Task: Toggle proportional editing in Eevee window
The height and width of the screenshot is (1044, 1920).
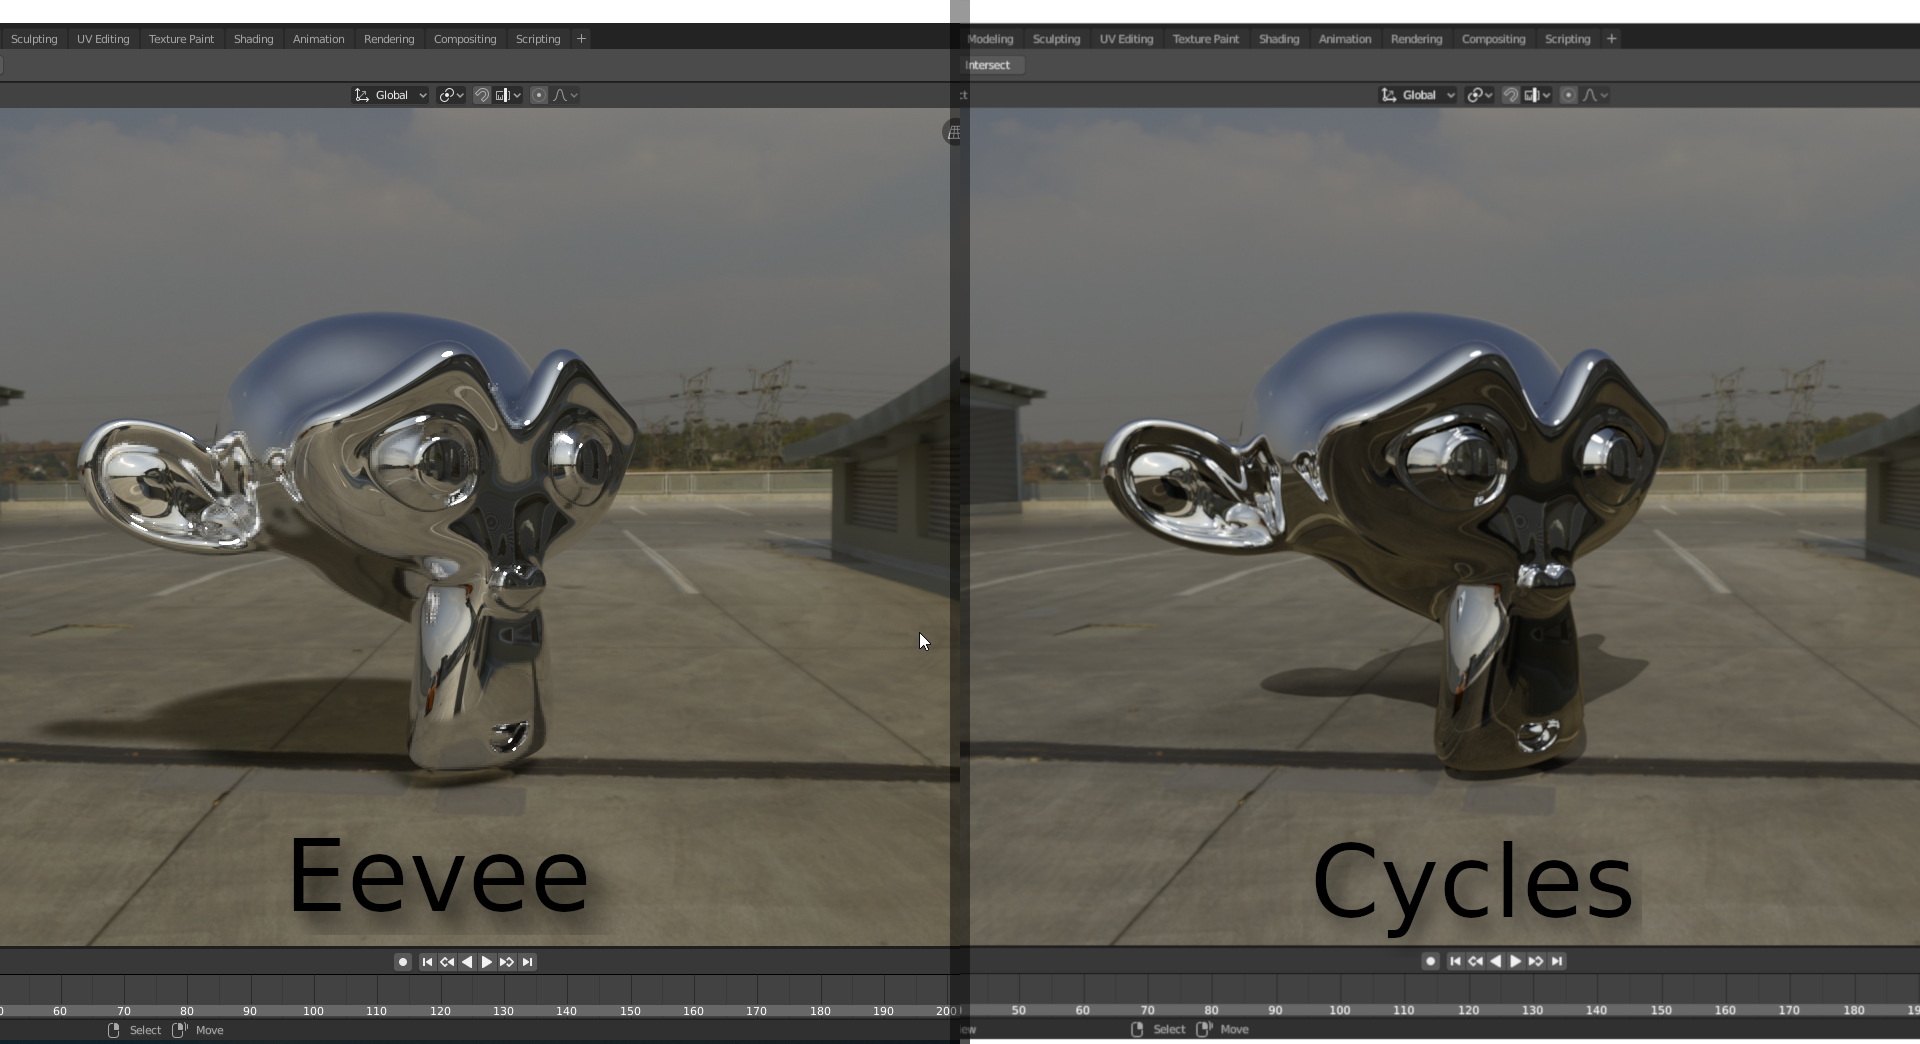Action: pos(539,95)
